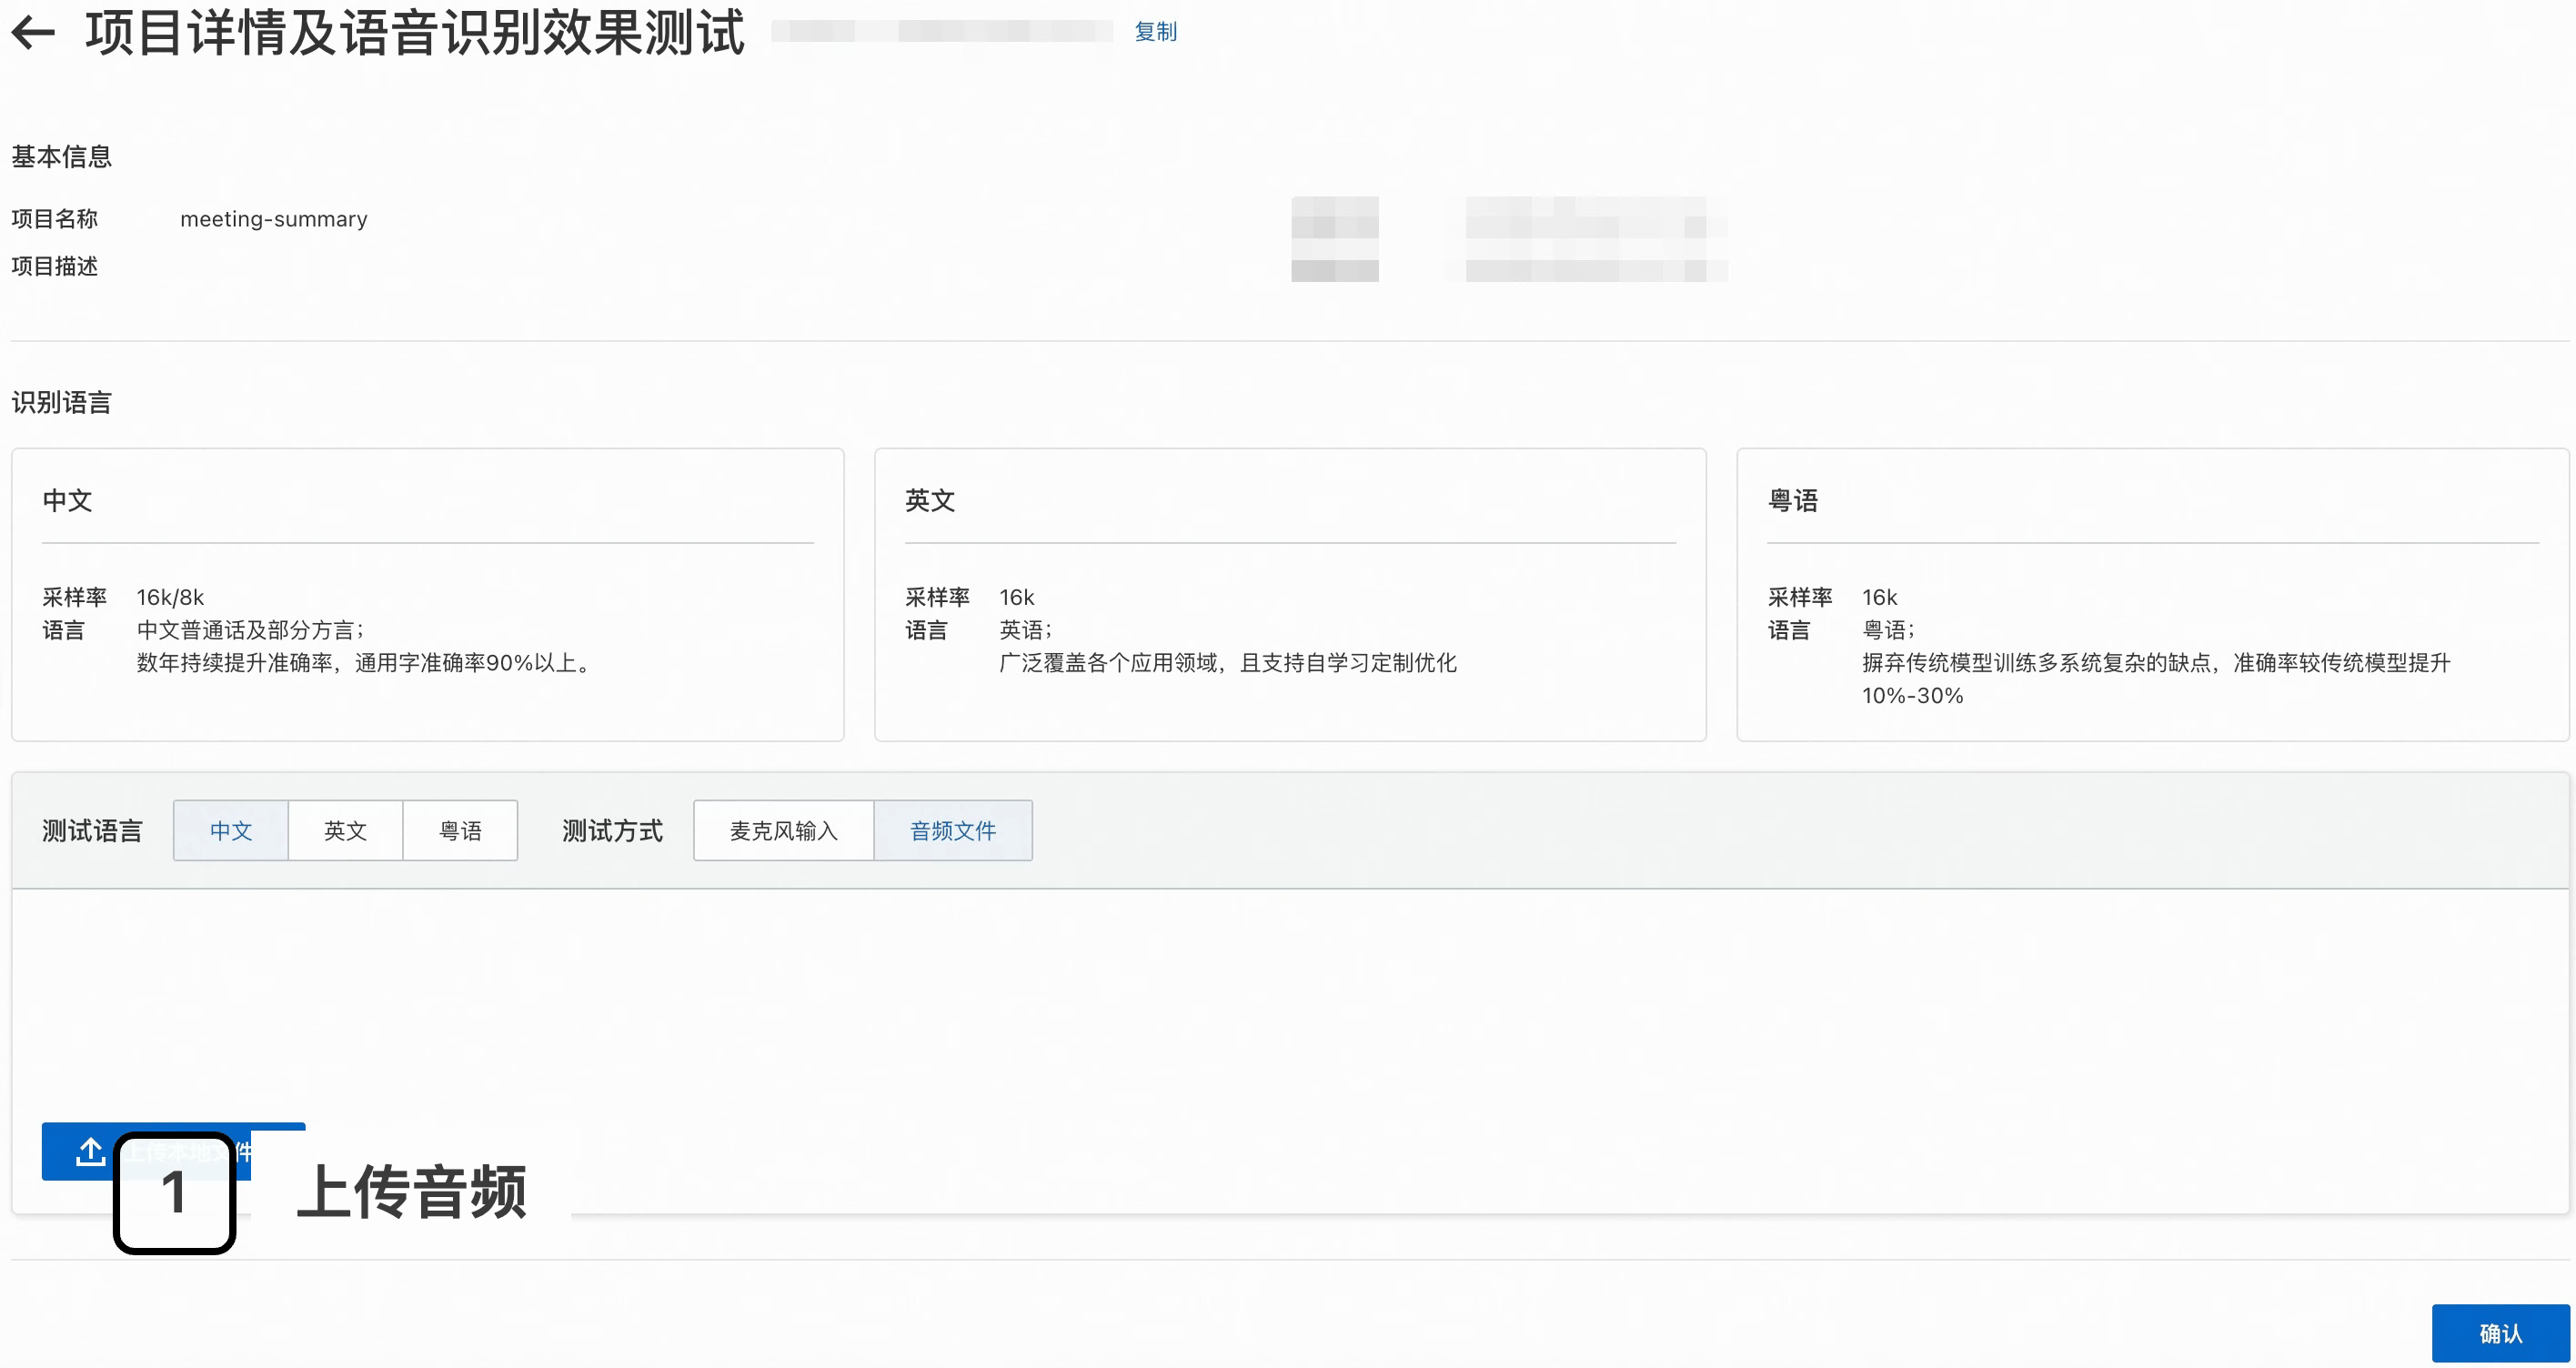The width and height of the screenshot is (2576, 1368).
Task: Click the 上传音频 annotation label
Action: coord(411,1192)
